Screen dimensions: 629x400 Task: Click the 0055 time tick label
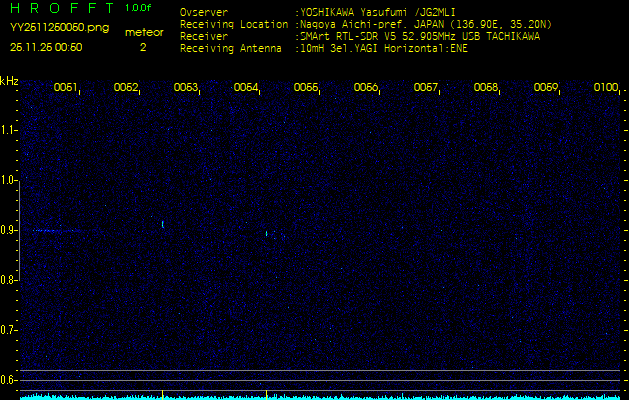[306, 87]
